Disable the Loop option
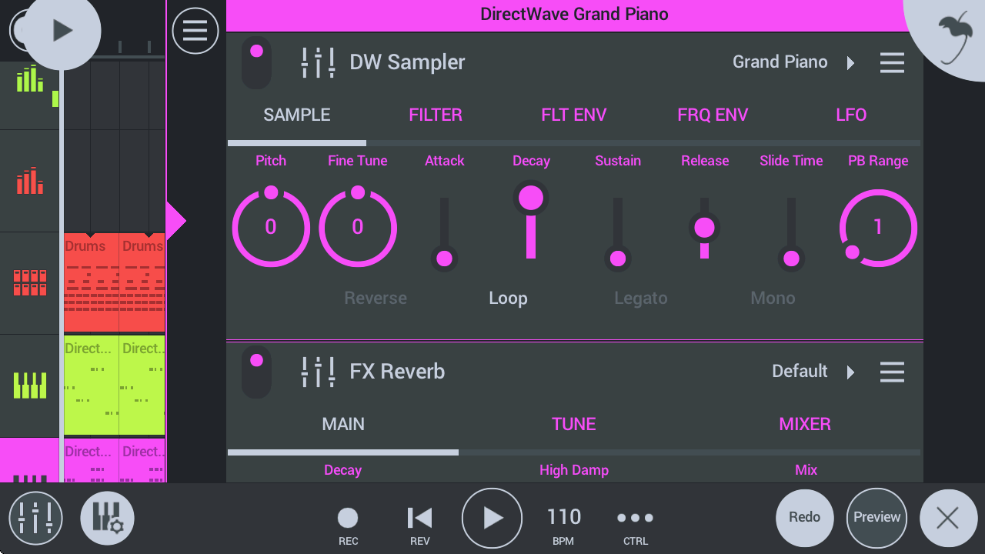 pos(508,298)
